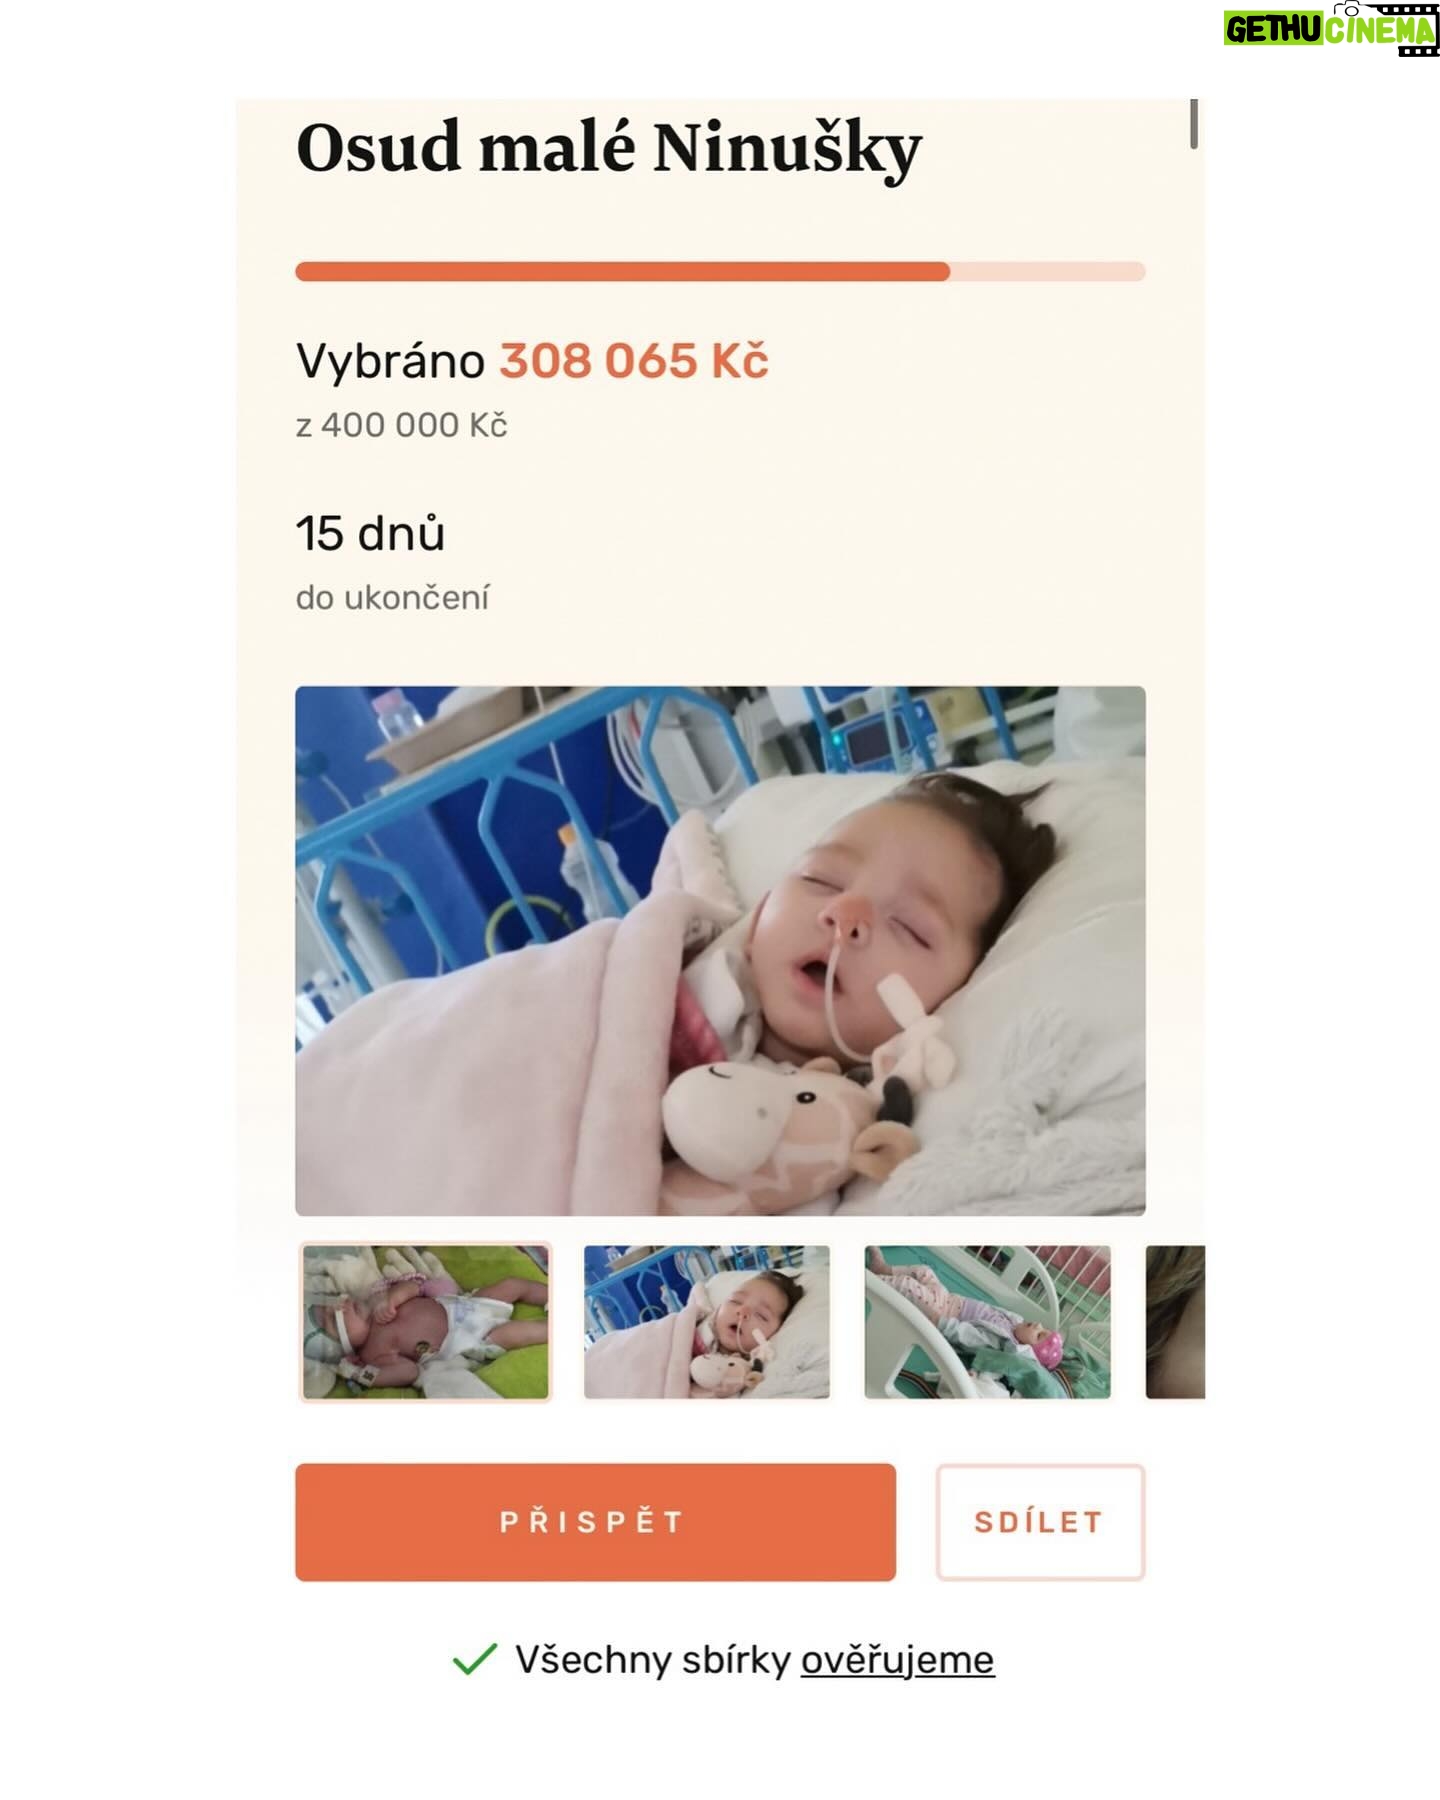Open the ověřujeme verification link

pos(897,1660)
